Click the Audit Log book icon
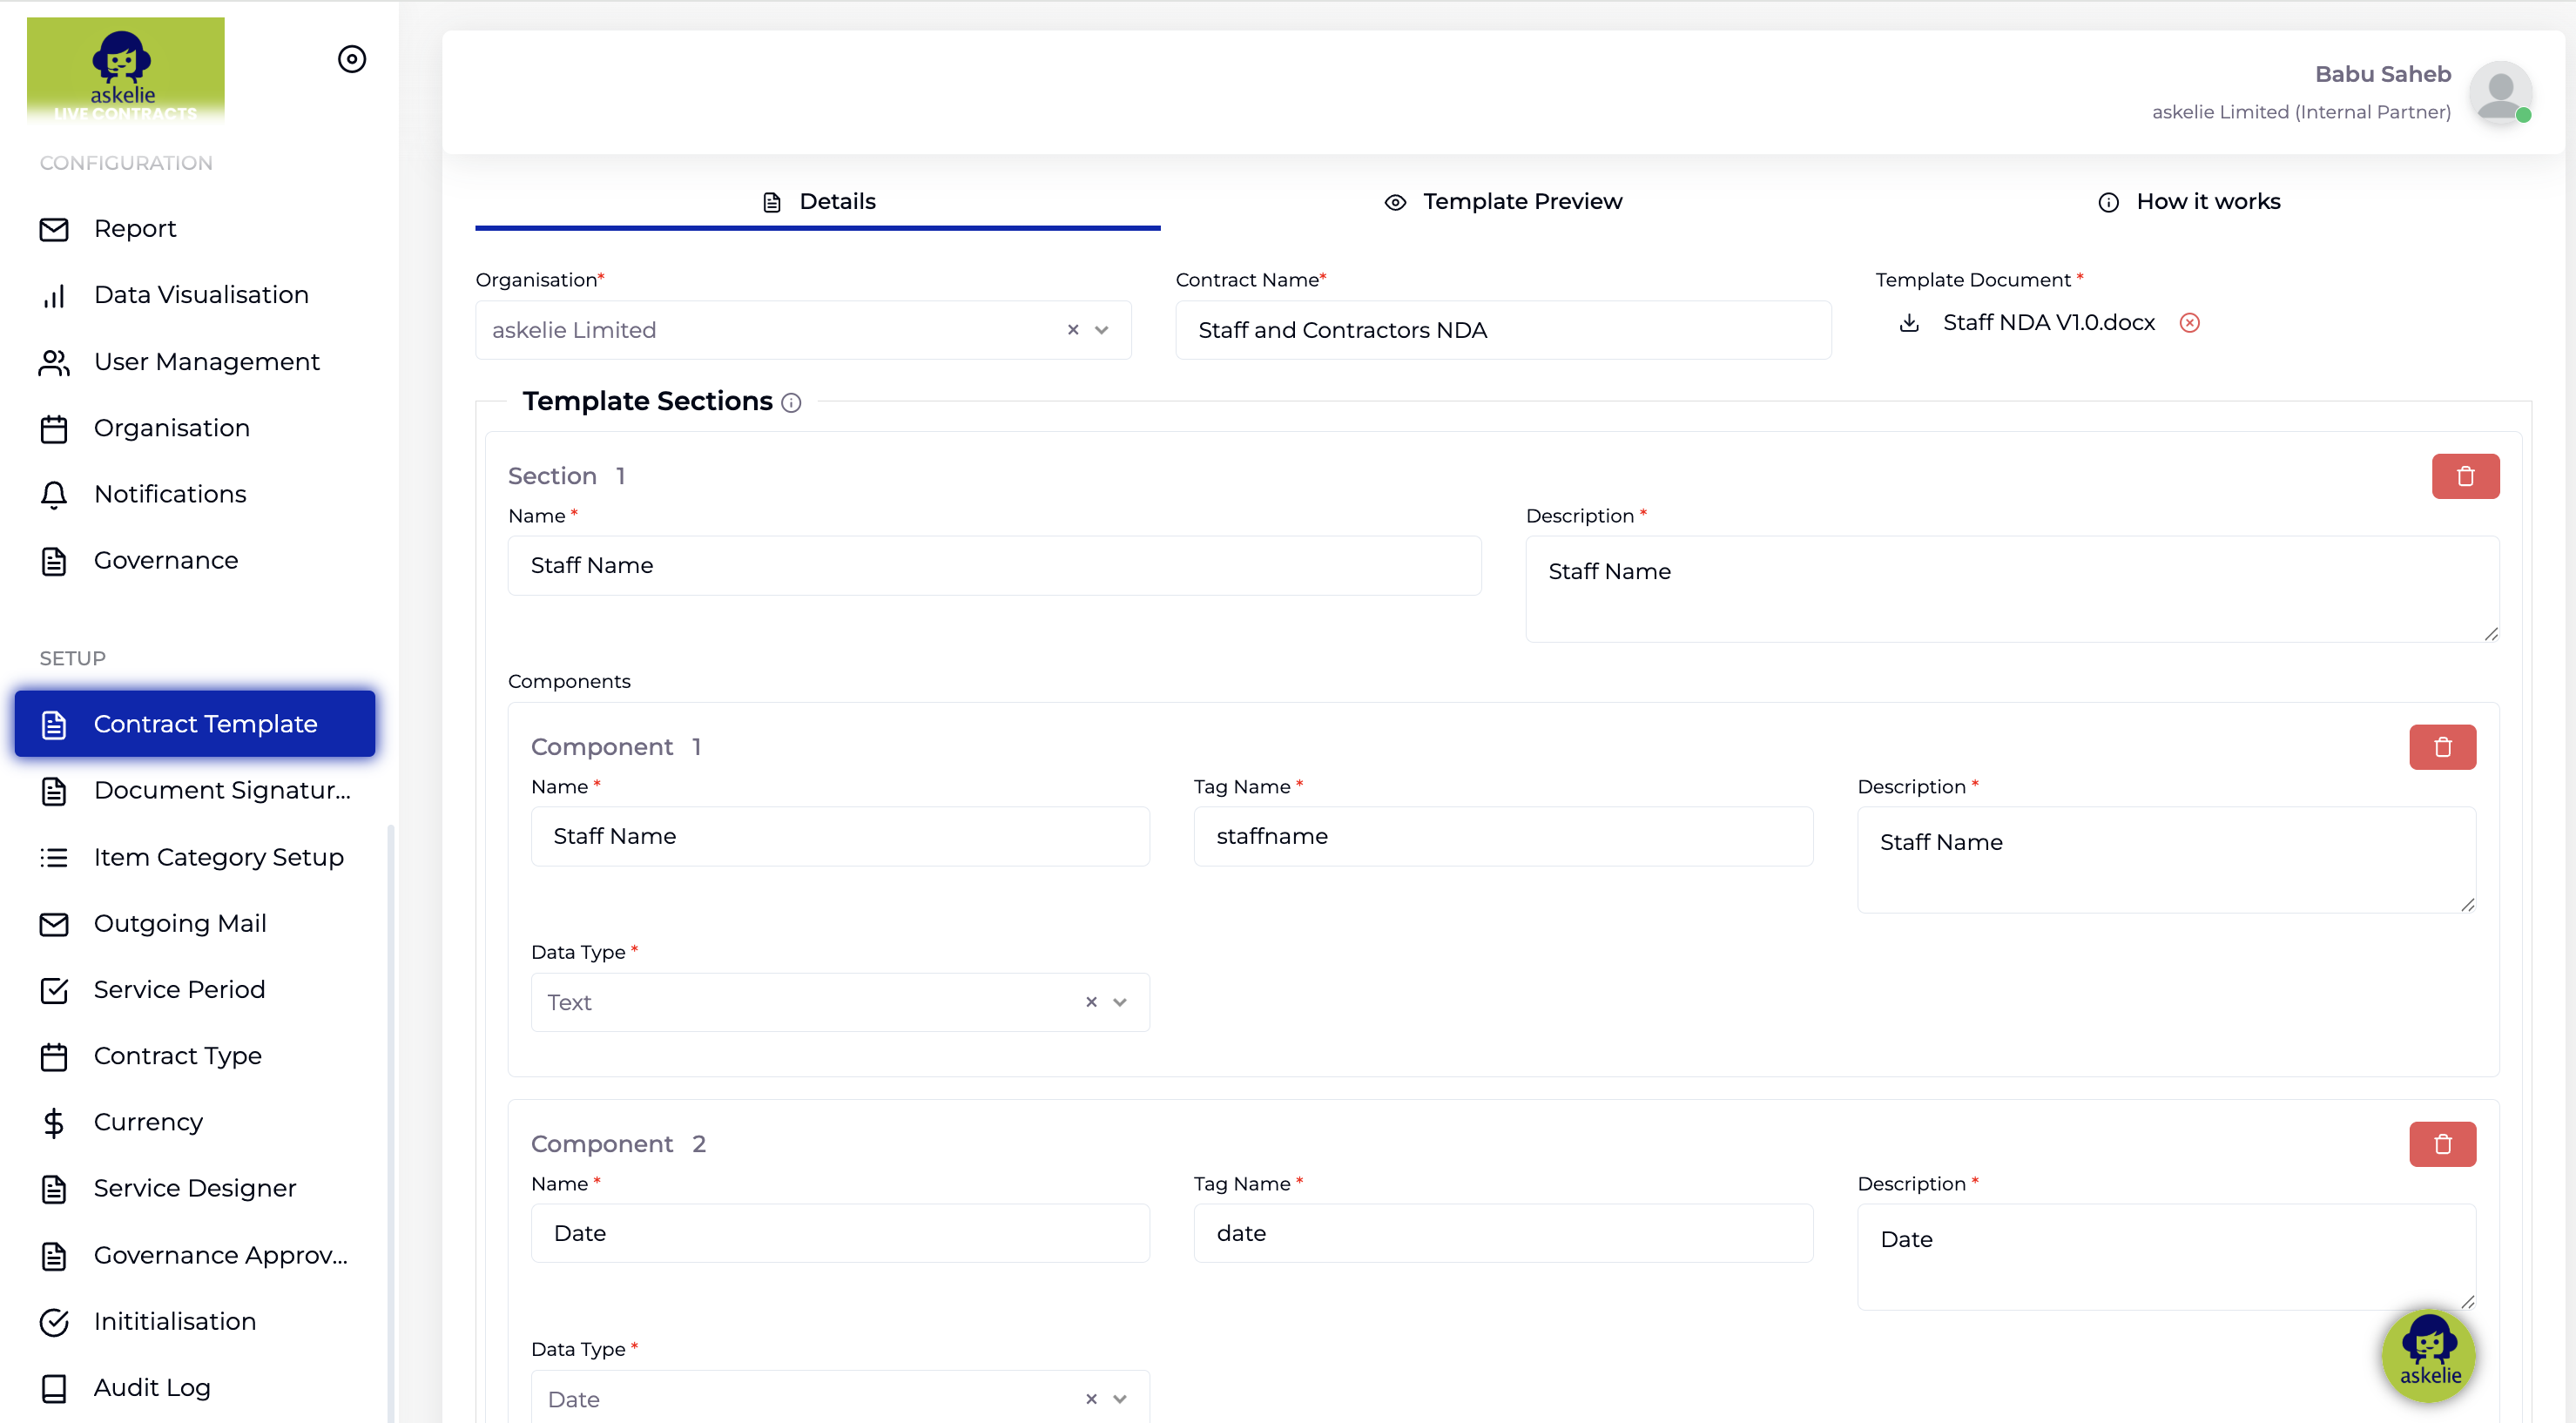This screenshot has width=2576, height=1423. click(x=54, y=1388)
